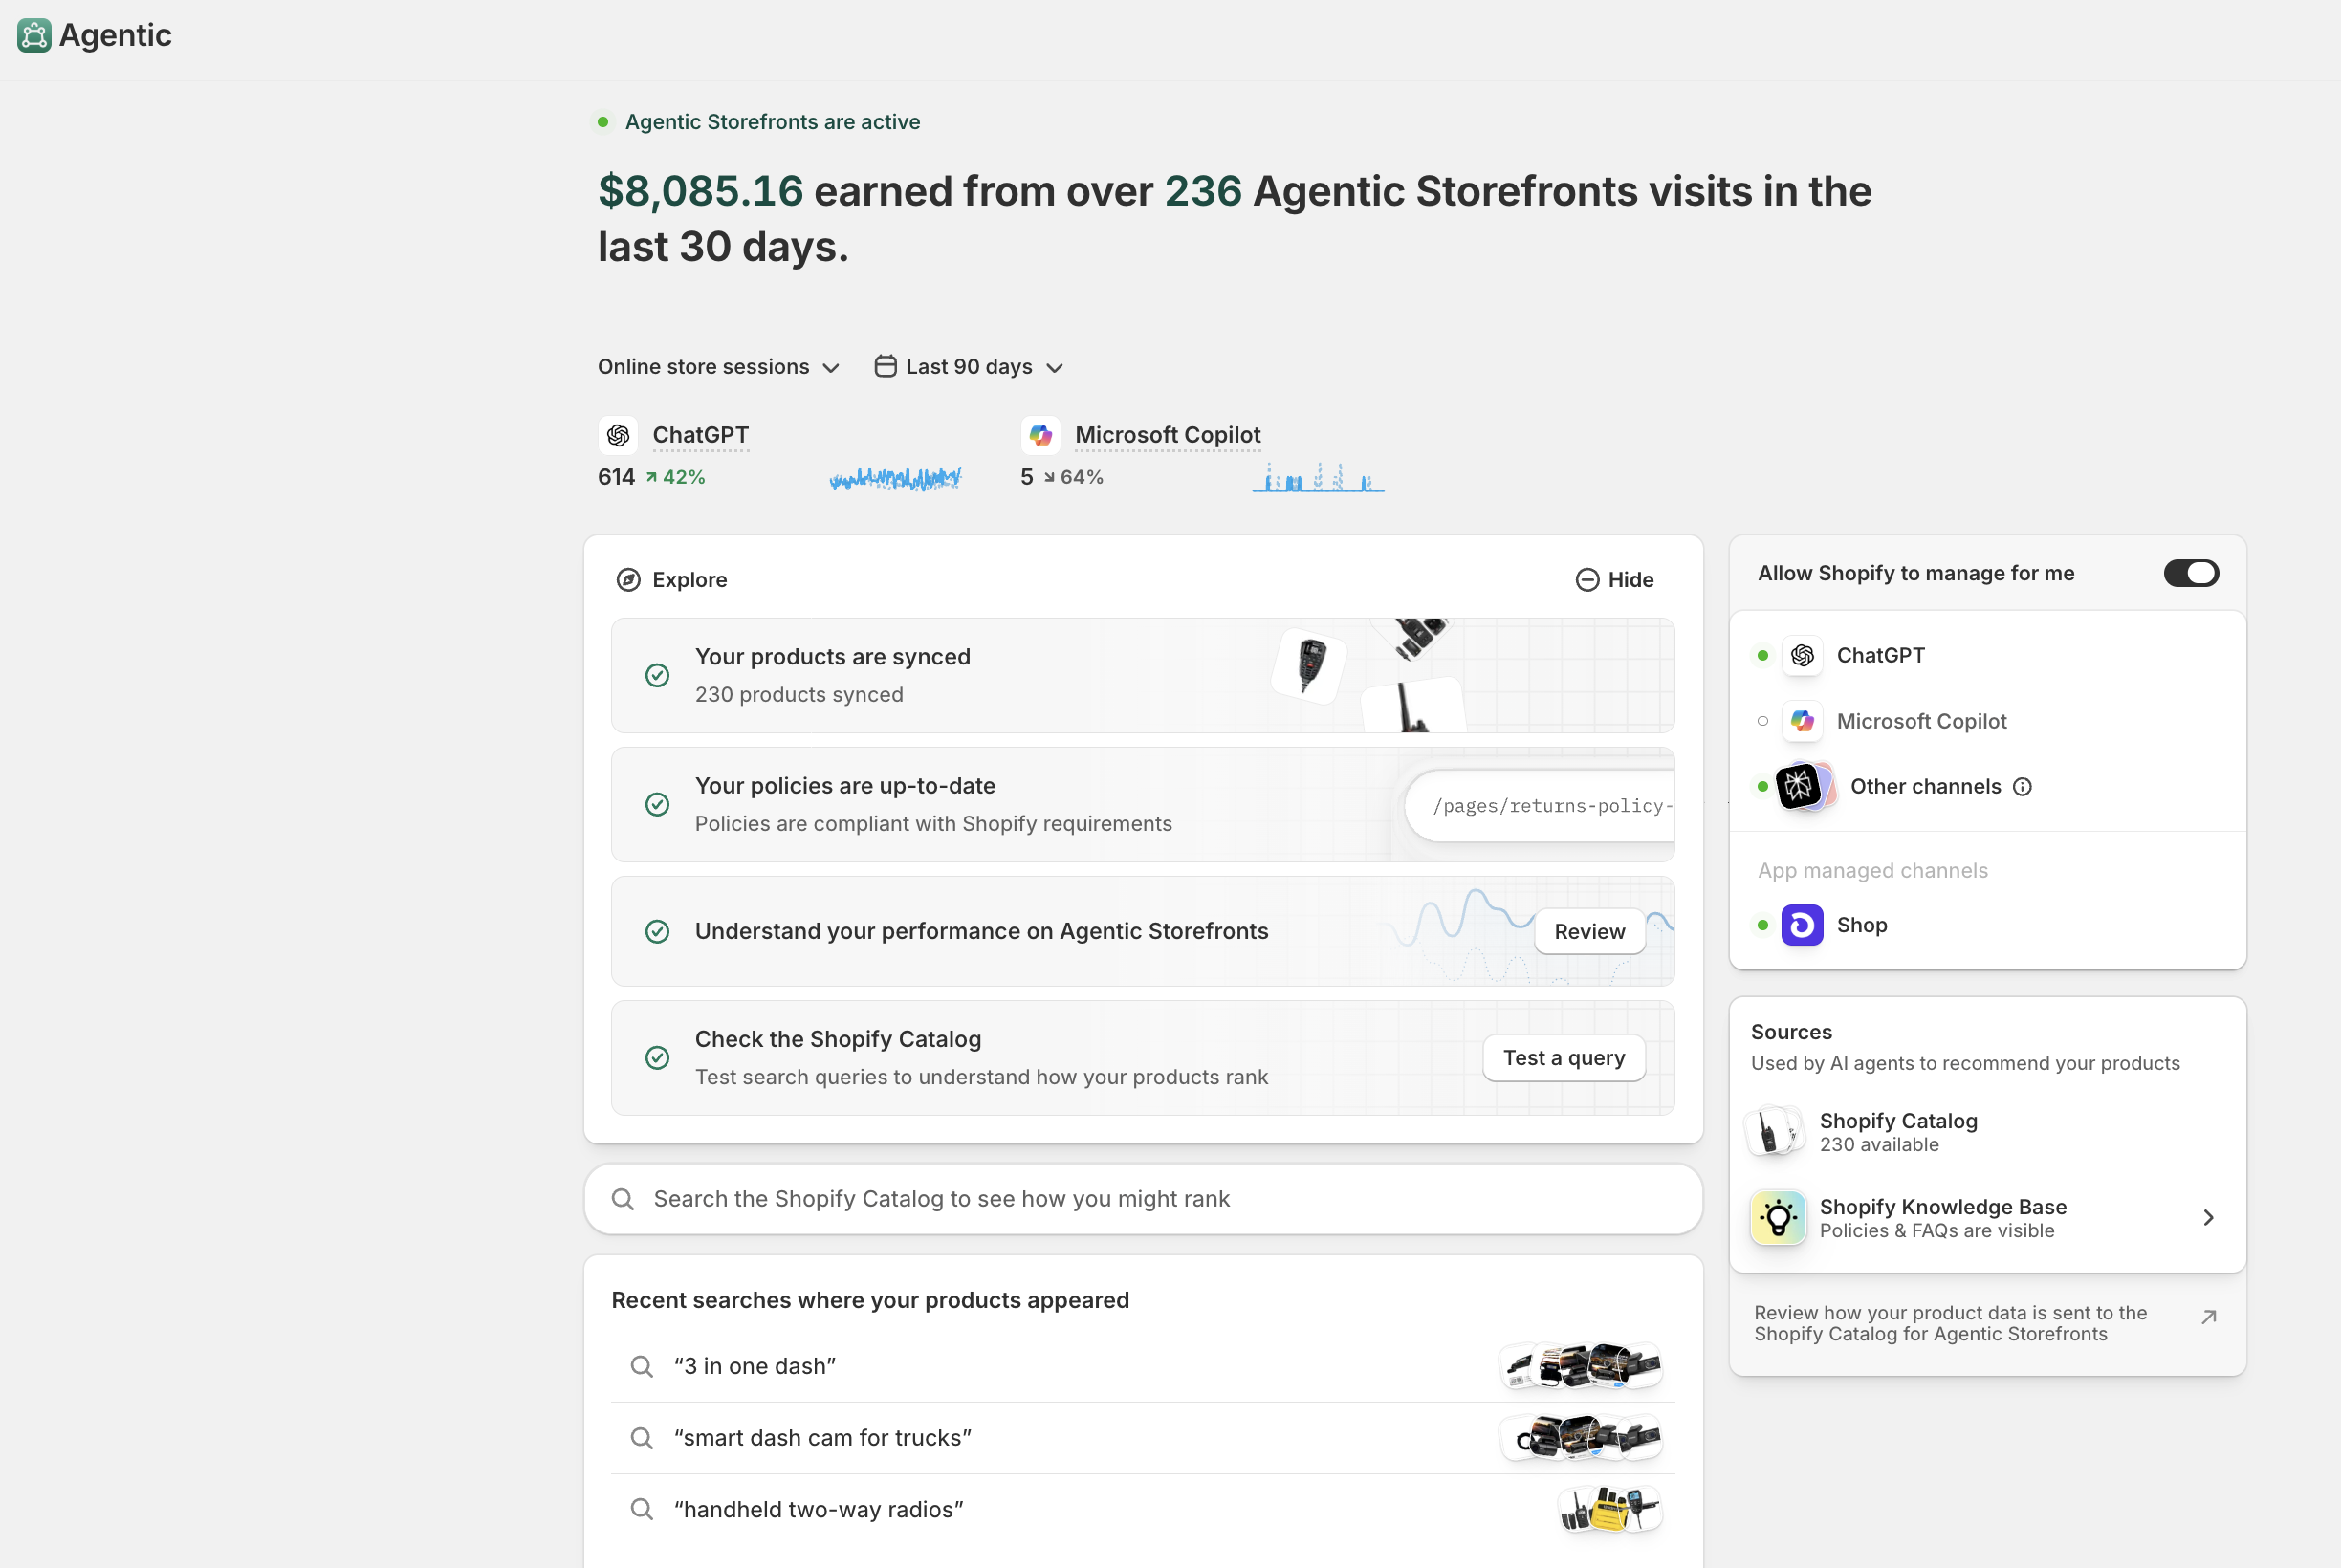Viewport: 2341px width, 1568px height.
Task: Click product thumbnails for "handheld two-way radios"
Action: [x=1610, y=1510]
